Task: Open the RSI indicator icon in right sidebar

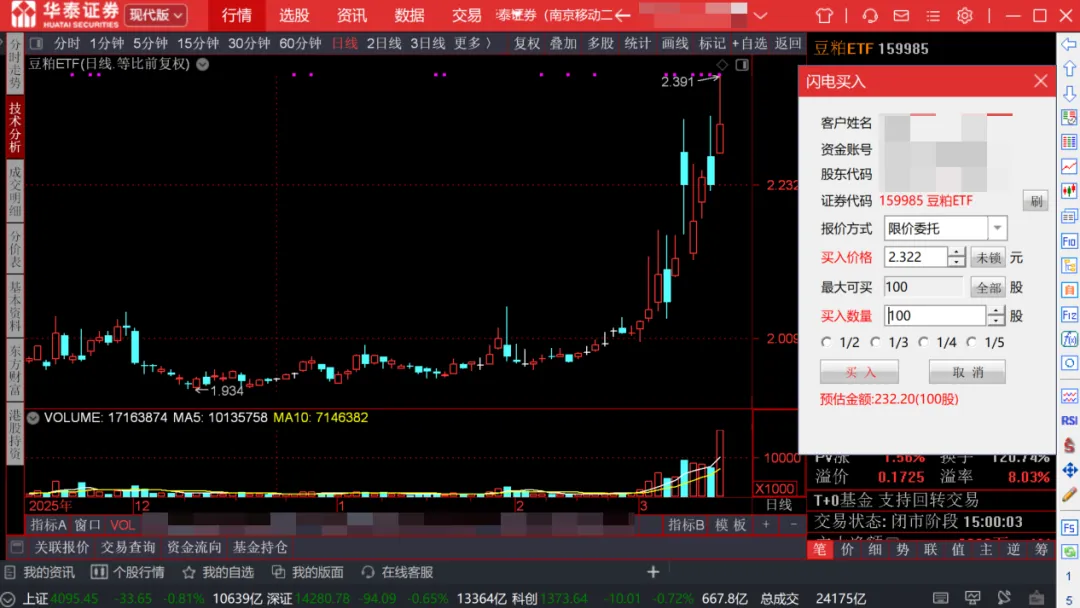Action: [1069, 421]
